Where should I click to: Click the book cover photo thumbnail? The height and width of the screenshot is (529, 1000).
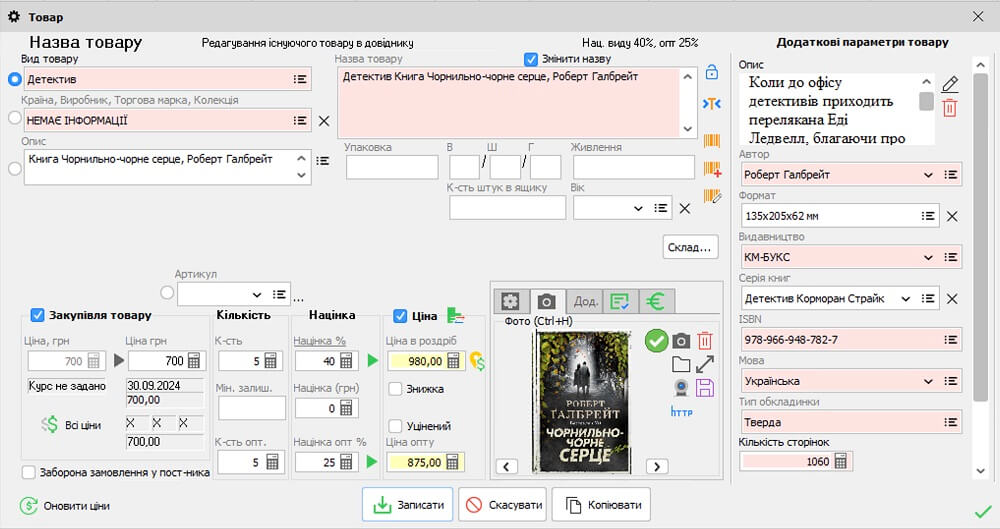(584, 402)
